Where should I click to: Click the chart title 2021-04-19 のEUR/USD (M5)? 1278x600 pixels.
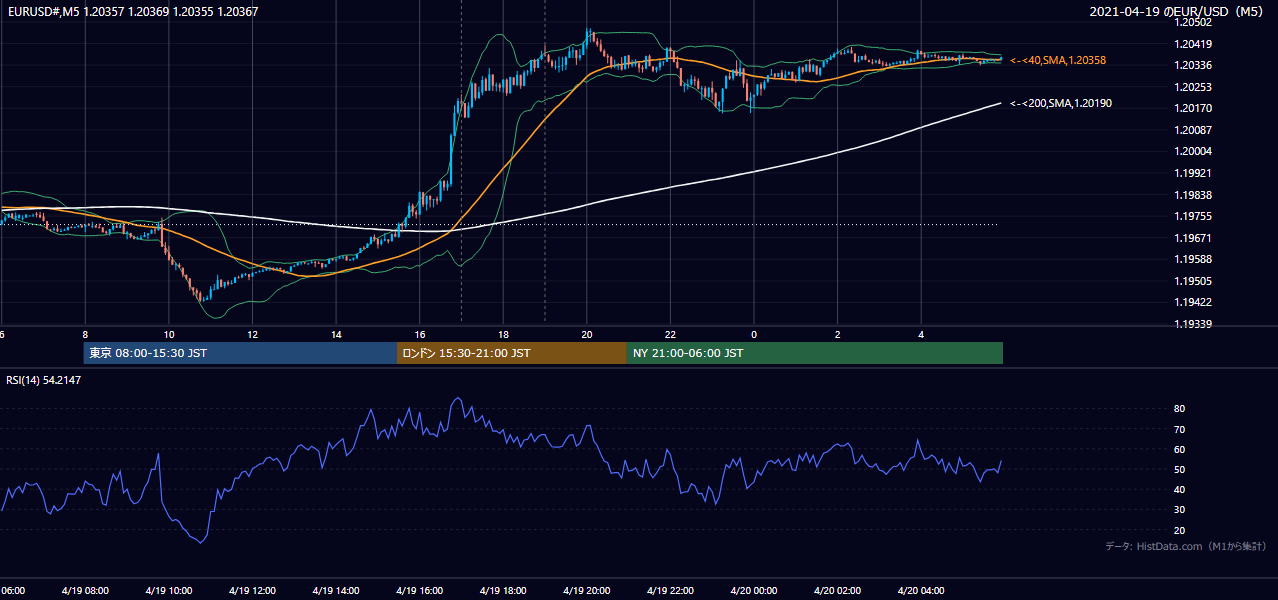(1178, 12)
